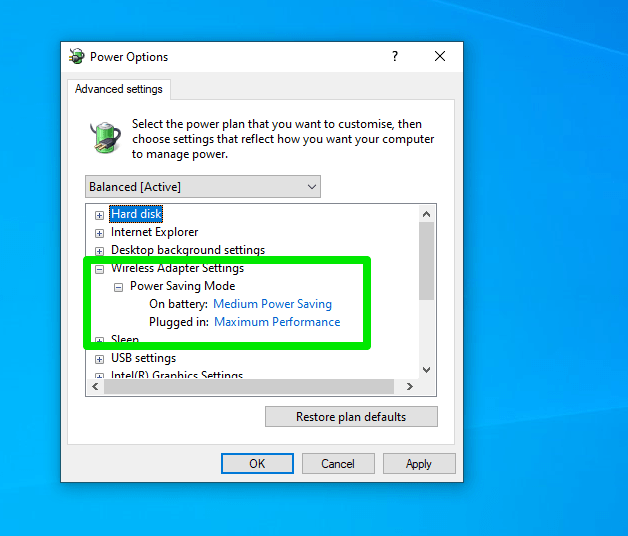Select Internet Explorer tree item

point(155,232)
